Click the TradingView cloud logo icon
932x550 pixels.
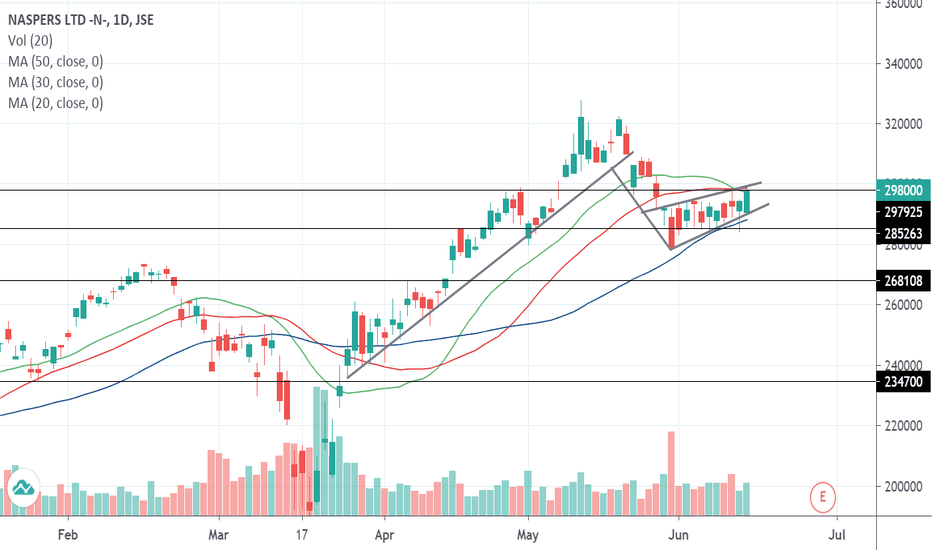click(x=23, y=489)
